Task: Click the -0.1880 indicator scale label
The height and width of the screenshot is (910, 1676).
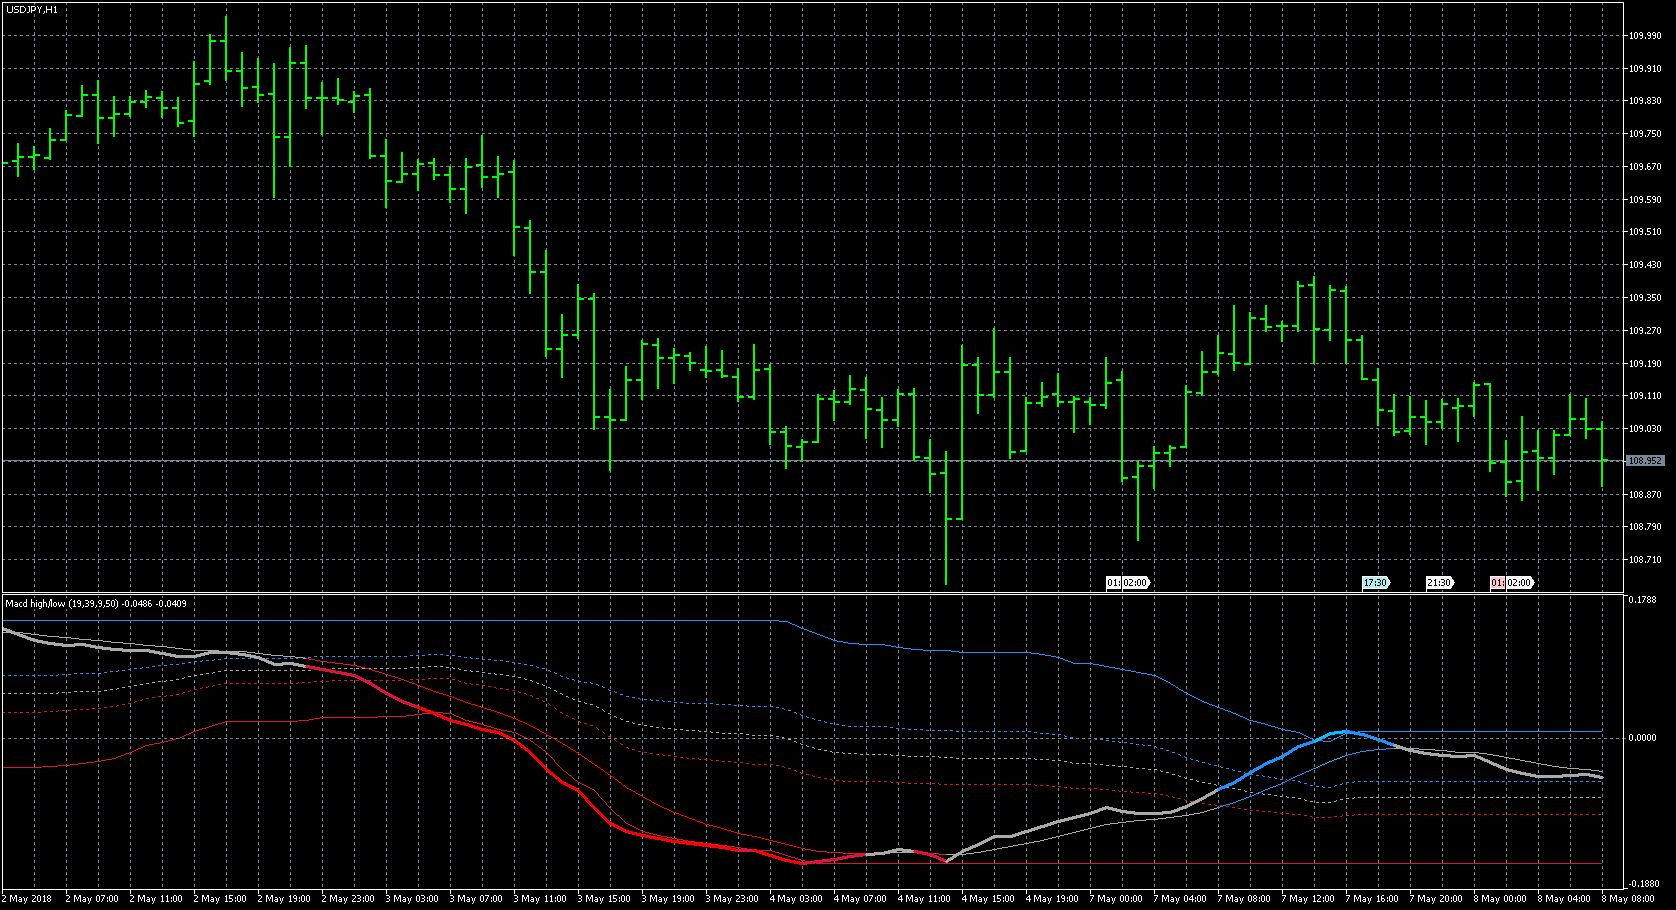Action: pos(1643,884)
